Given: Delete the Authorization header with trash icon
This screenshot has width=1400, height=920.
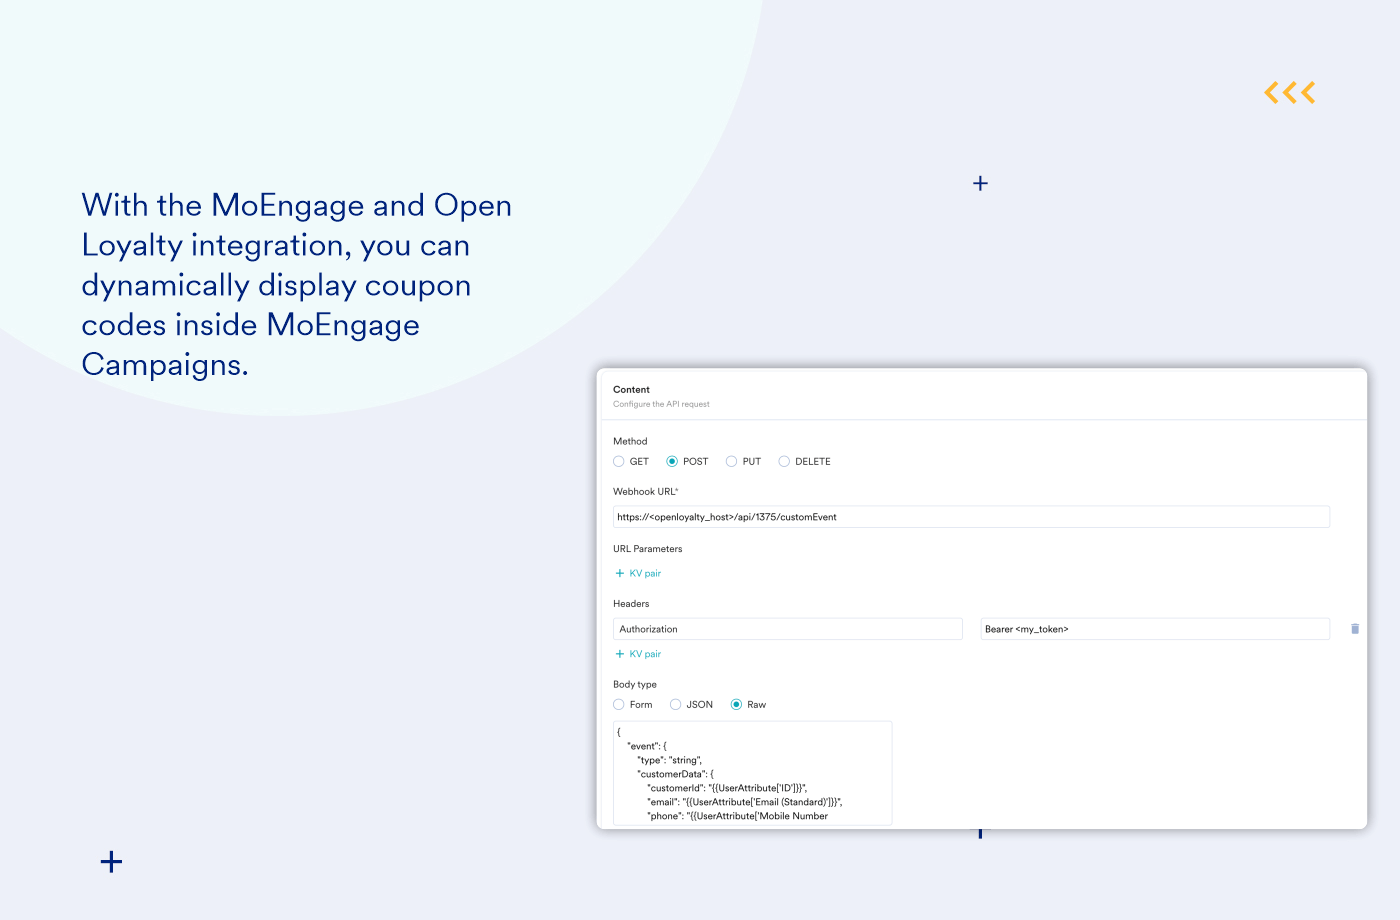Looking at the screenshot, I should click(1355, 629).
